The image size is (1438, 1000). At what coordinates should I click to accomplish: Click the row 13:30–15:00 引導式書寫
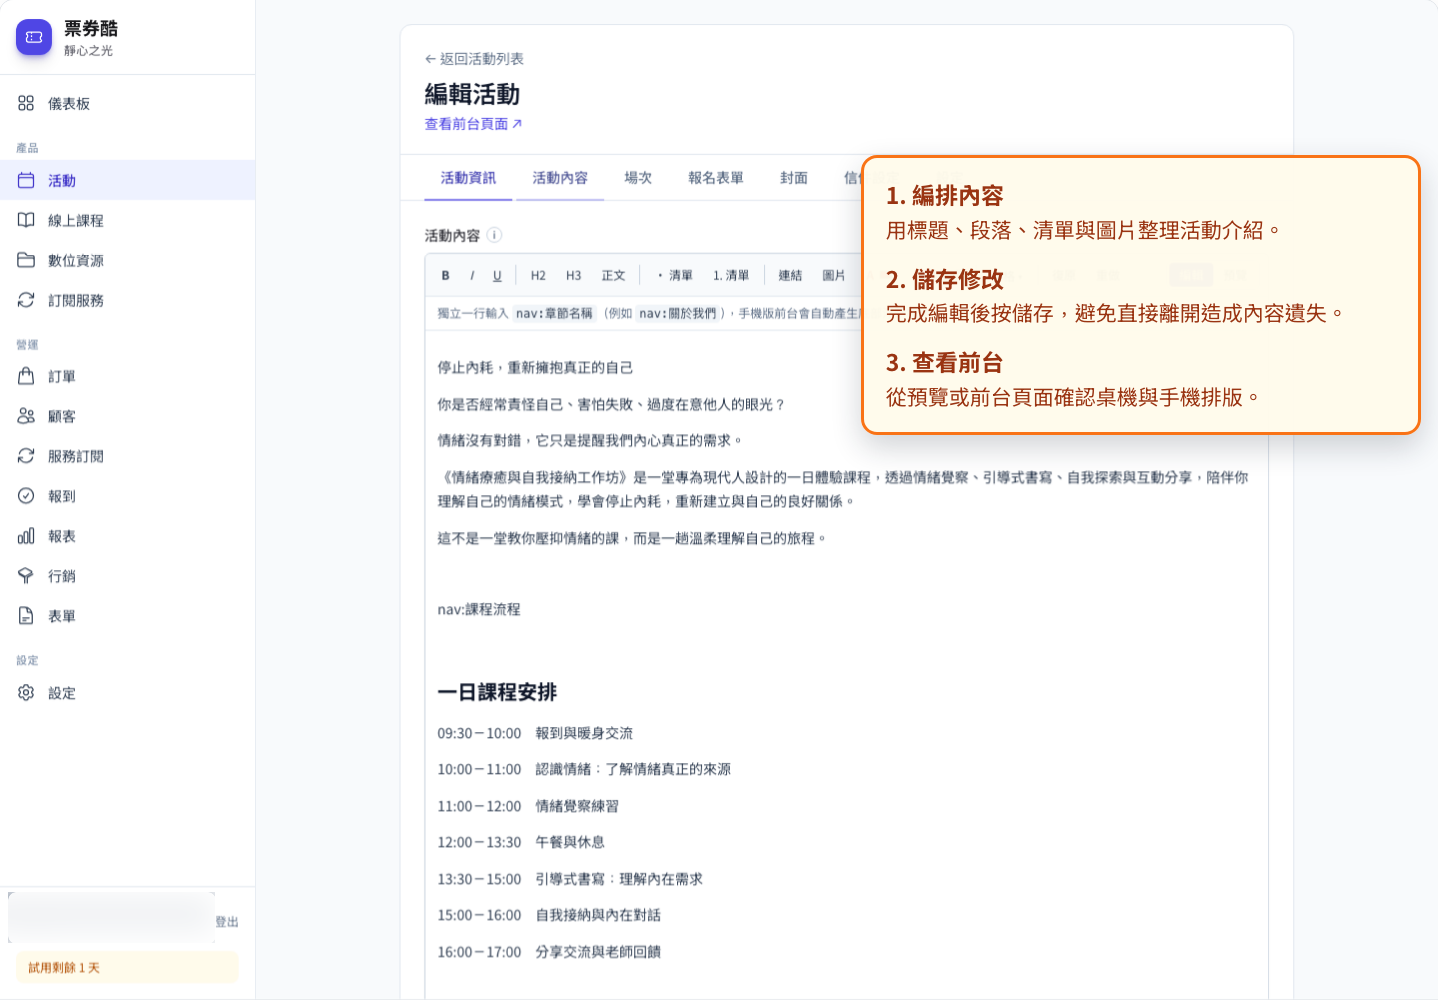570,879
